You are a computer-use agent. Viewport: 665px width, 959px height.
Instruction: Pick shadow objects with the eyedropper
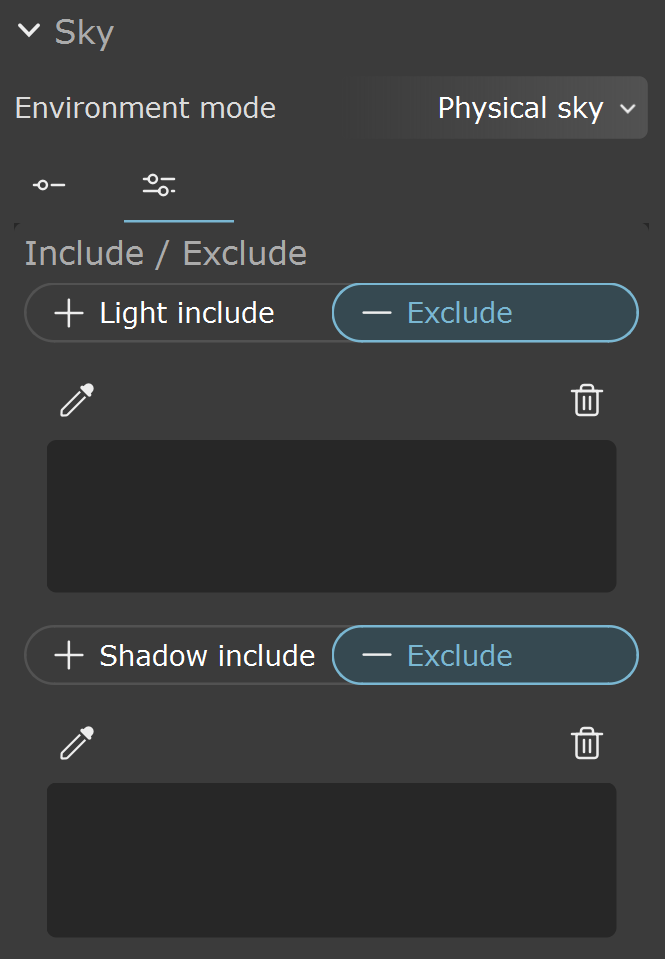point(77,742)
